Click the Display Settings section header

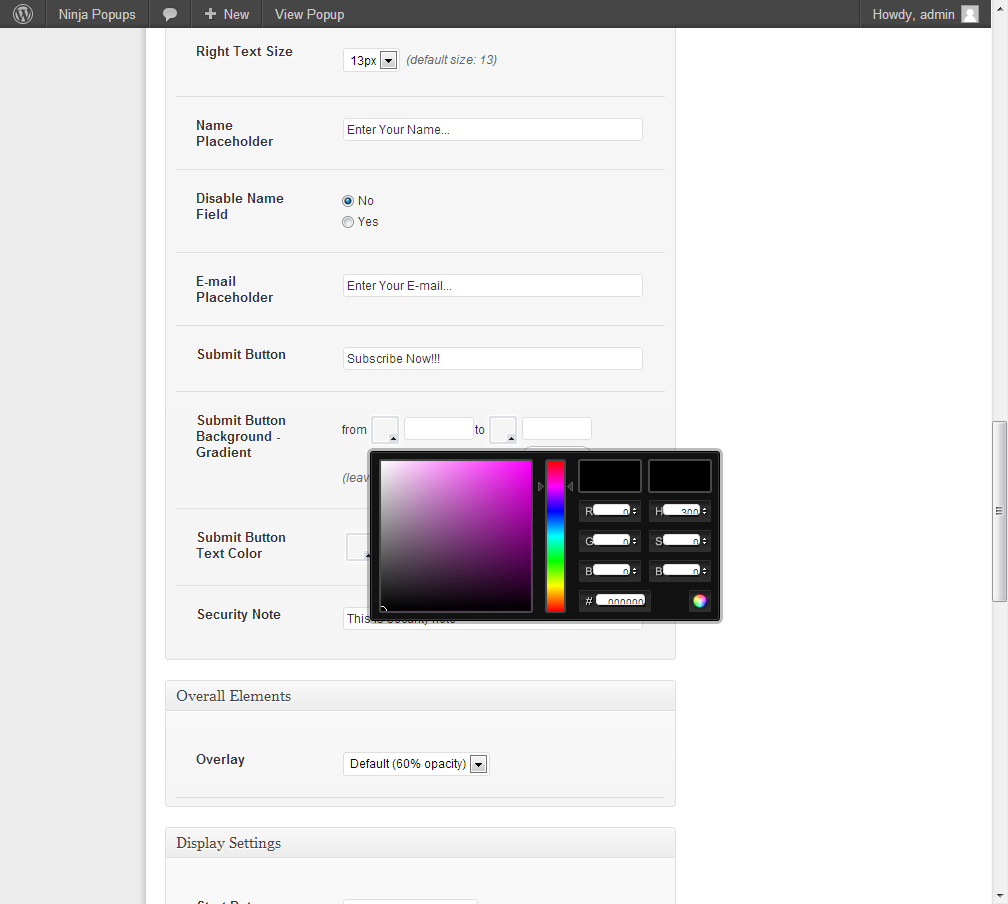420,843
